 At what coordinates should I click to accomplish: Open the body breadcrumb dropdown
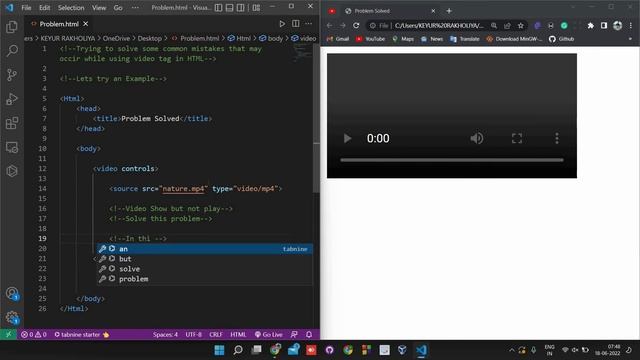pyautogui.click(x=271, y=38)
